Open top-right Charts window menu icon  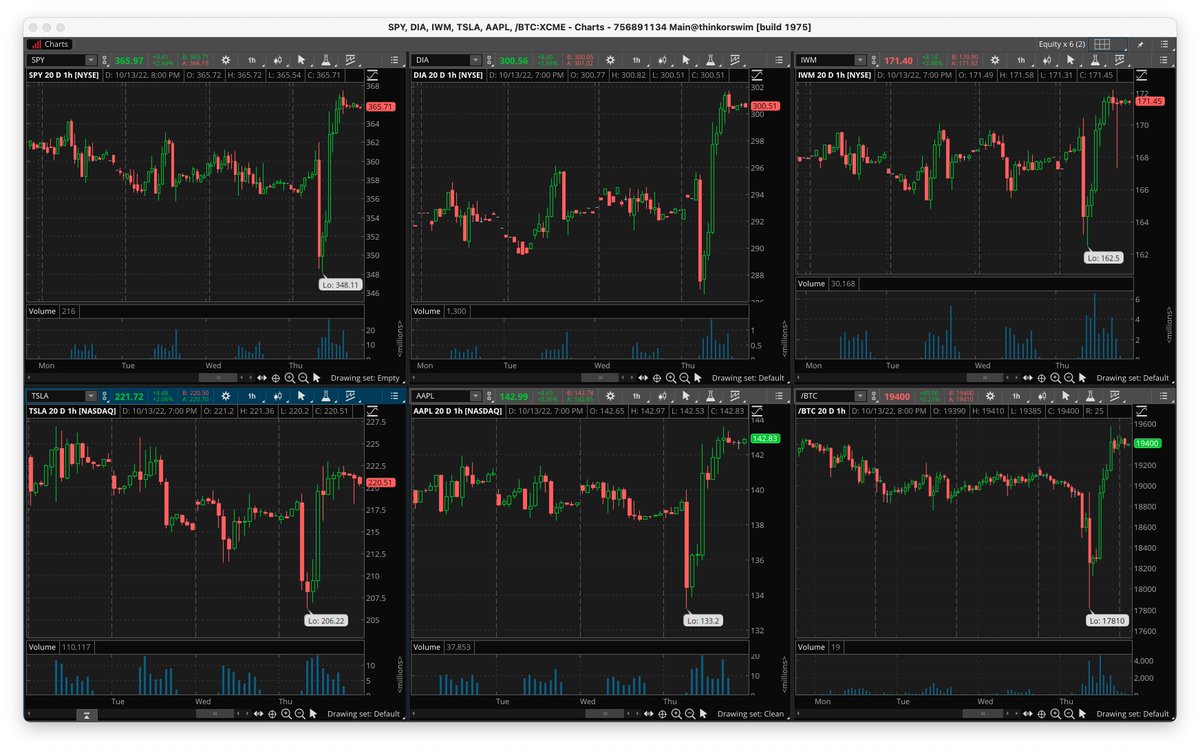[x=1164, y=45]
